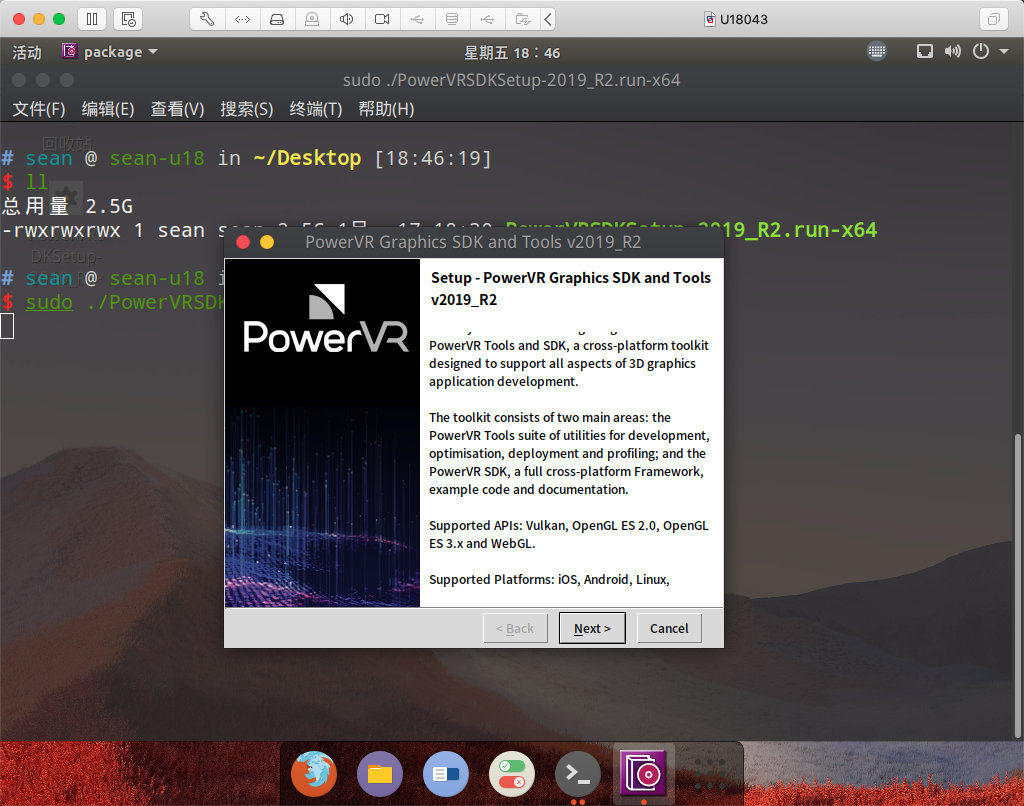Take a VM snapshot from the toolbar

[x=128, y=19]
